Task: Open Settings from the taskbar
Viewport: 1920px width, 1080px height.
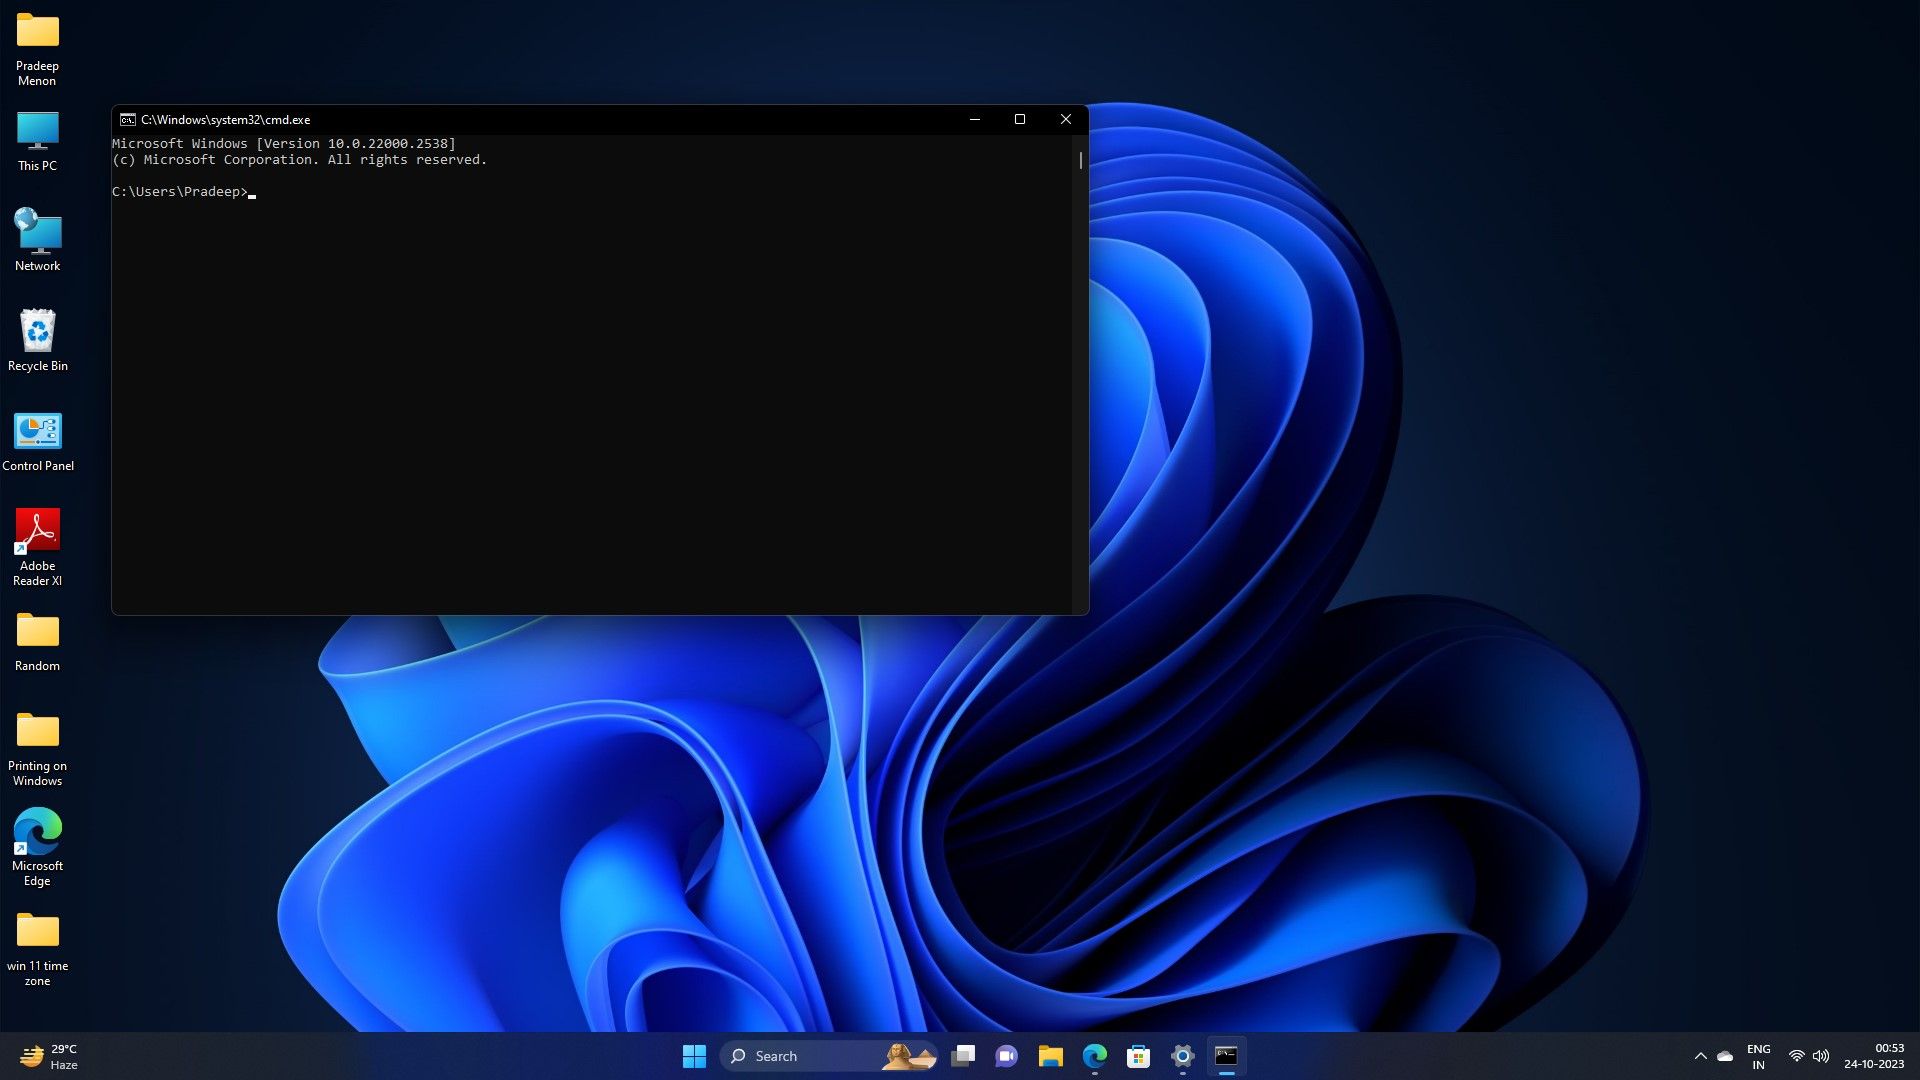Action: tap(1182, 1056)
